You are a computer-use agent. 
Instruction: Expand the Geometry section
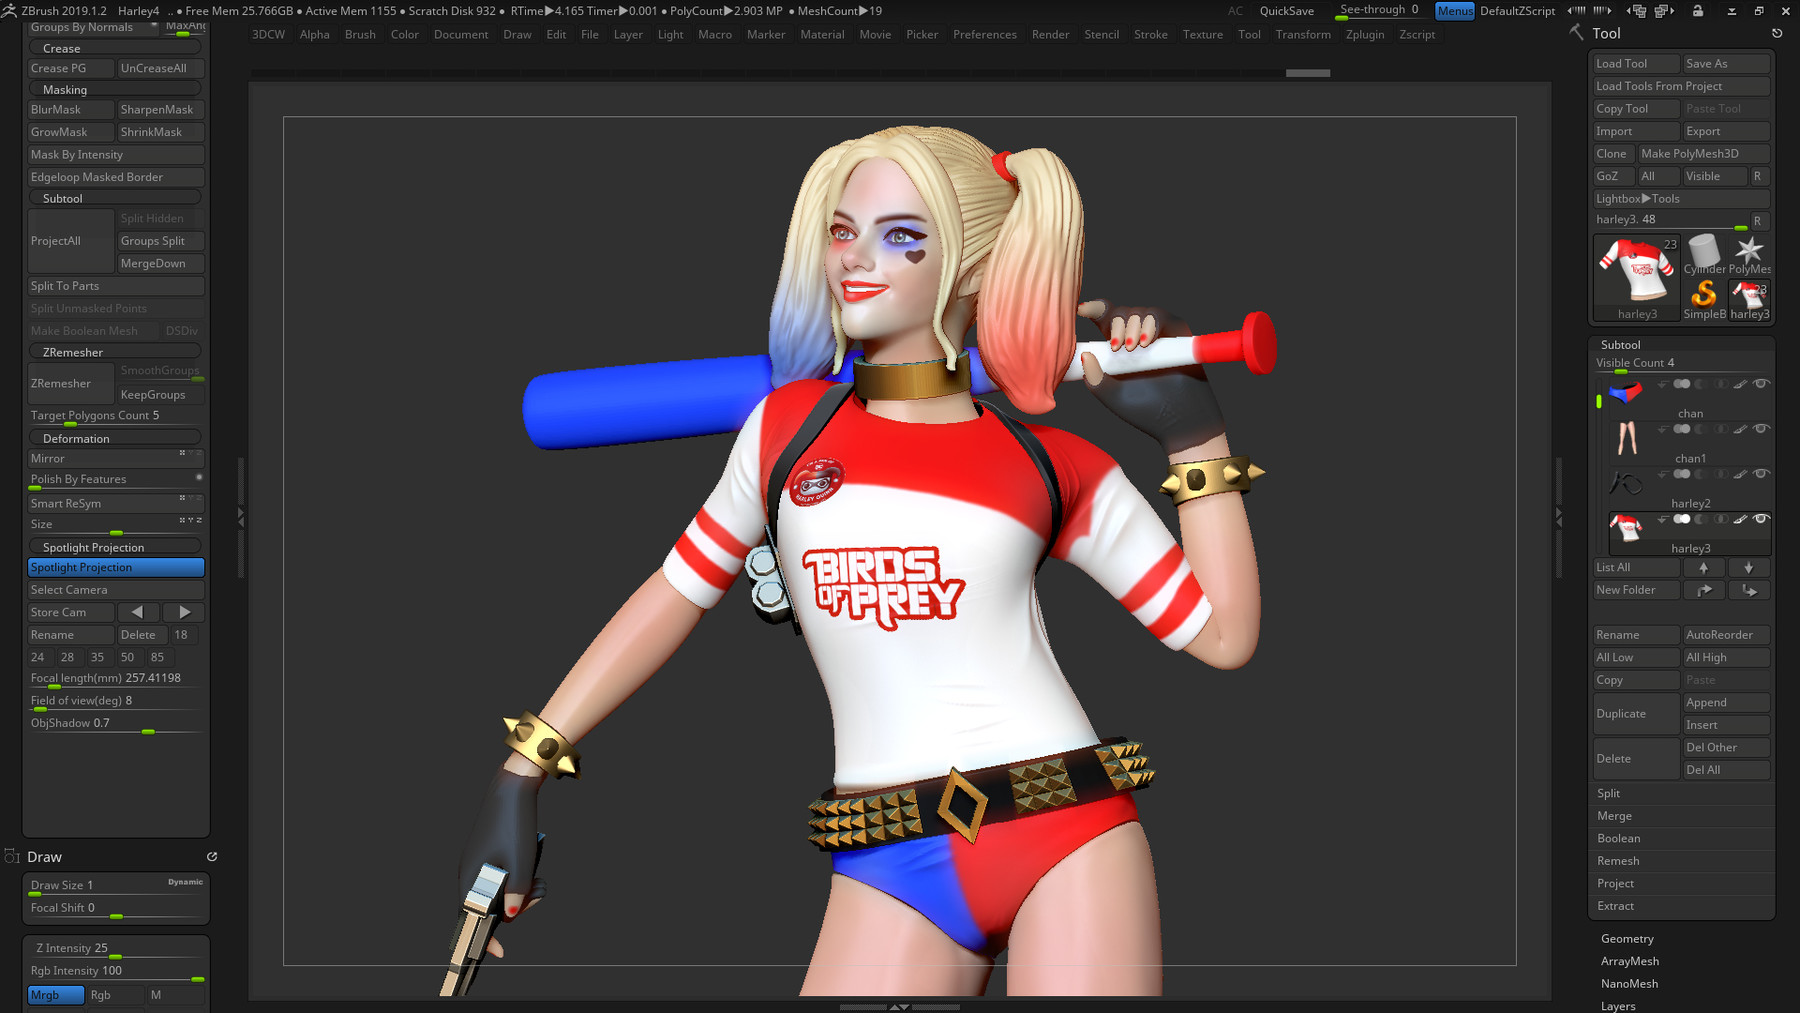click(1627, 939)
